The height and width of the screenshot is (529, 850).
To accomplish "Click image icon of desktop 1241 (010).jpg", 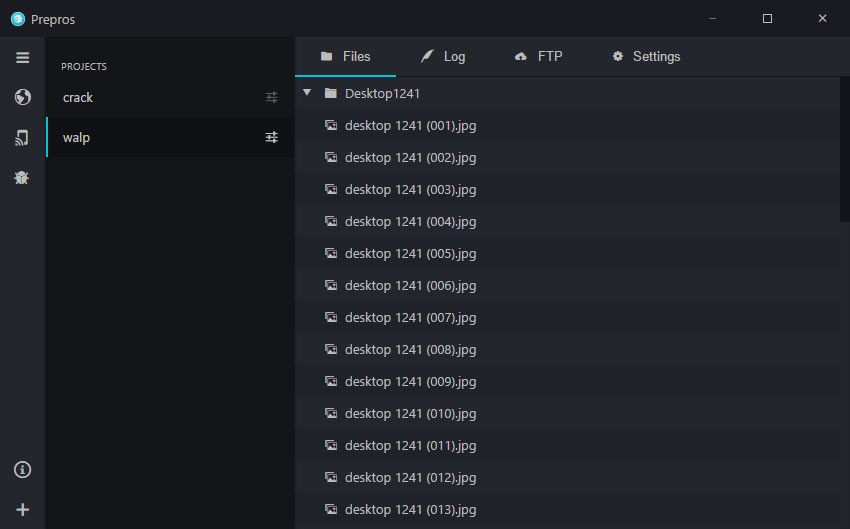I will (x=331, y=413).
